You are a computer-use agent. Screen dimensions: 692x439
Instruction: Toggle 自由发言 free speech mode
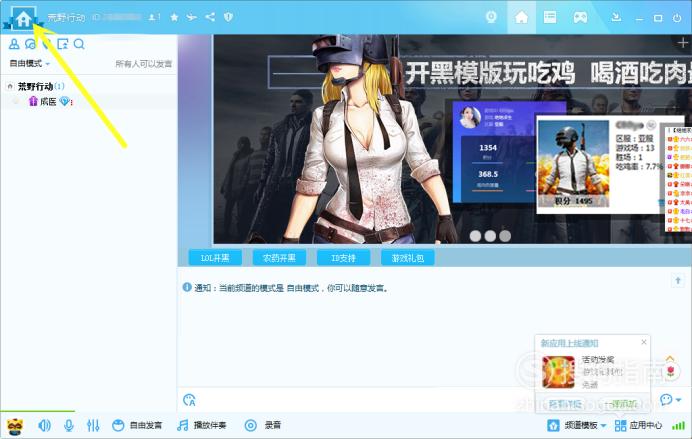(x=137, y=425)
